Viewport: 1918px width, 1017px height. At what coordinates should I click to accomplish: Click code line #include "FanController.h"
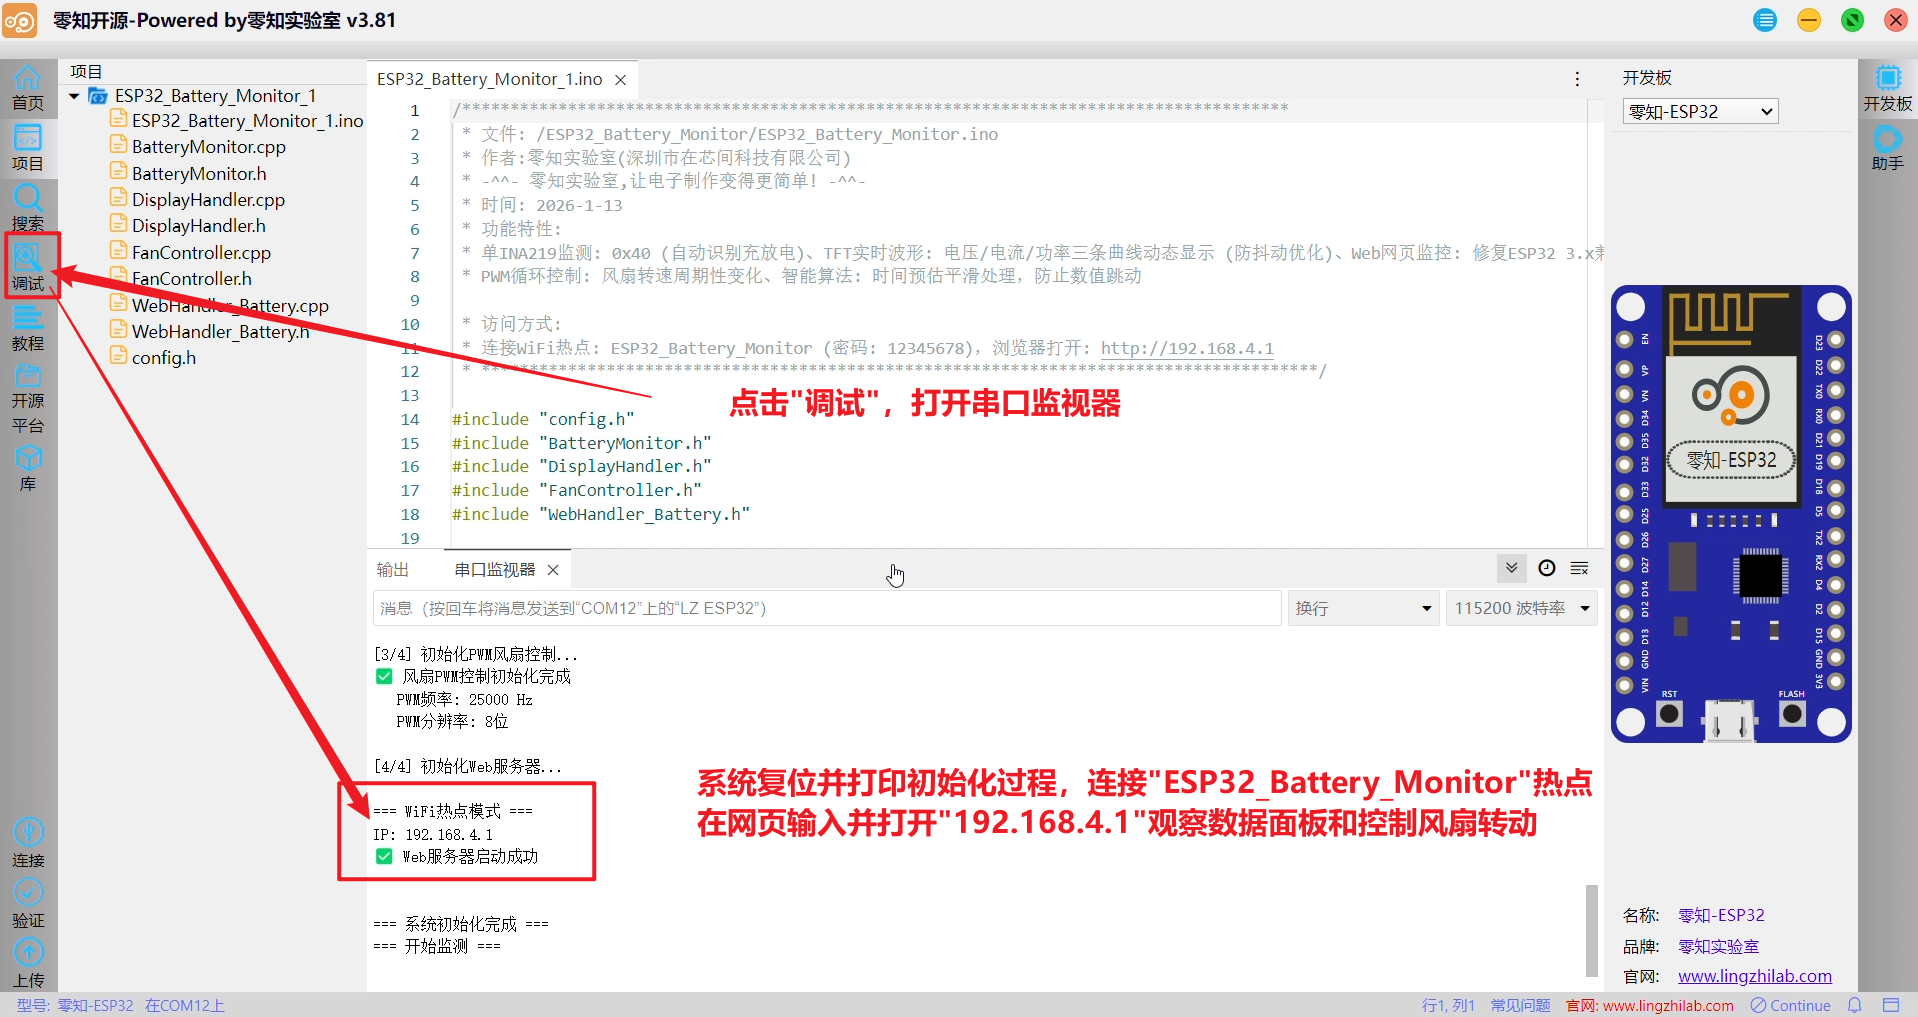click(577, 490)
